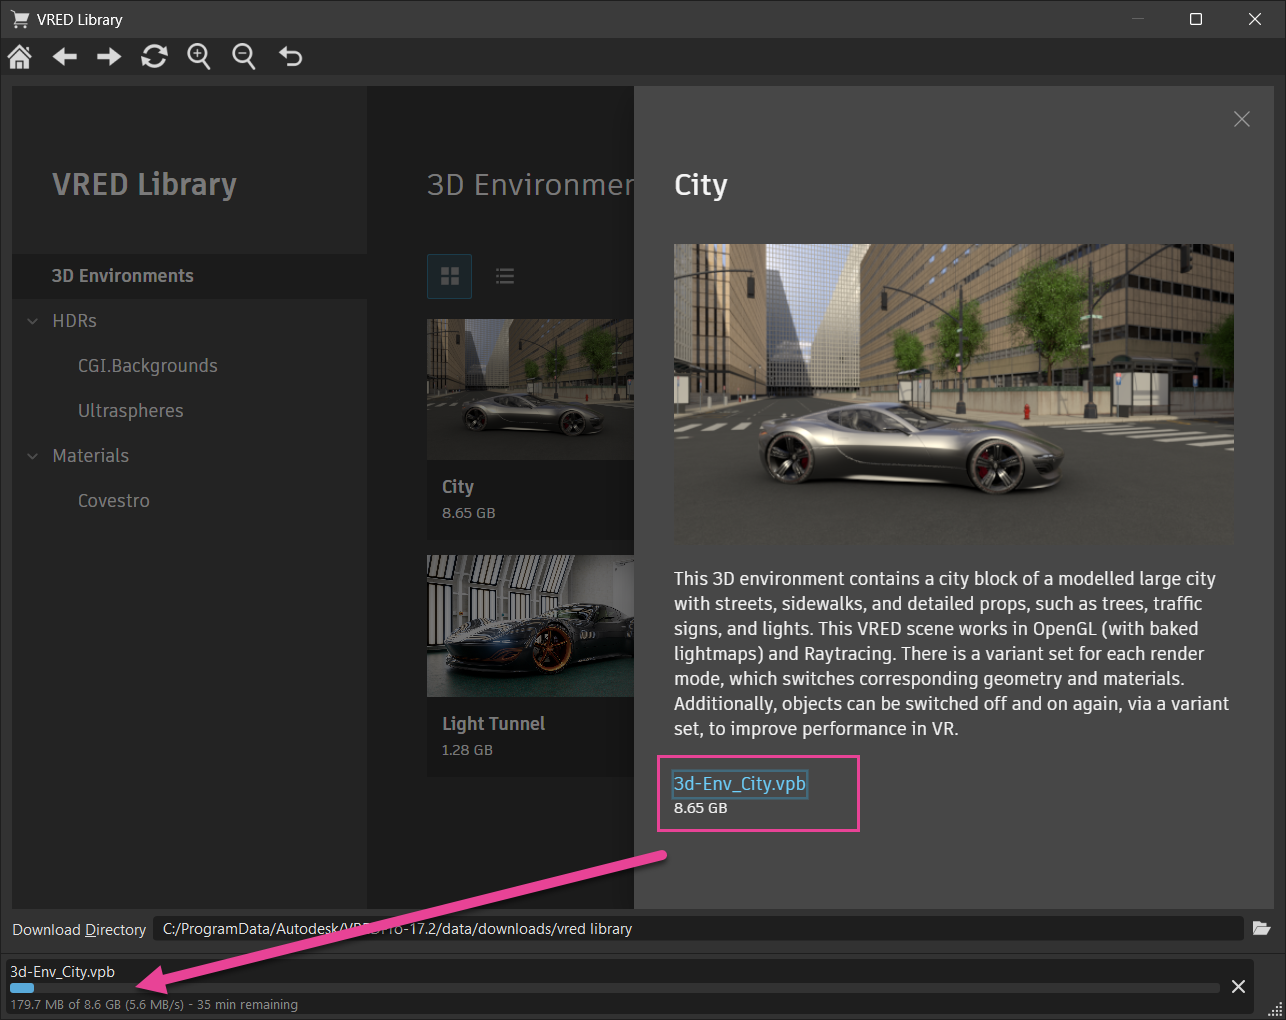
Task: Zoom out of the library view
Action: (x=244, y=57)
